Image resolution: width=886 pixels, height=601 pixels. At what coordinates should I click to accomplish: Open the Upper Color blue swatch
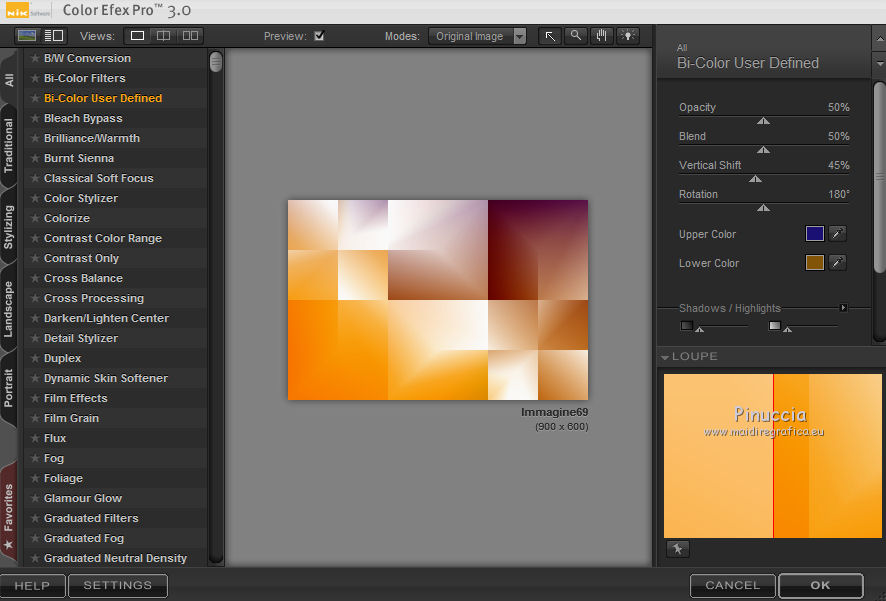click(x=814, y=233)
